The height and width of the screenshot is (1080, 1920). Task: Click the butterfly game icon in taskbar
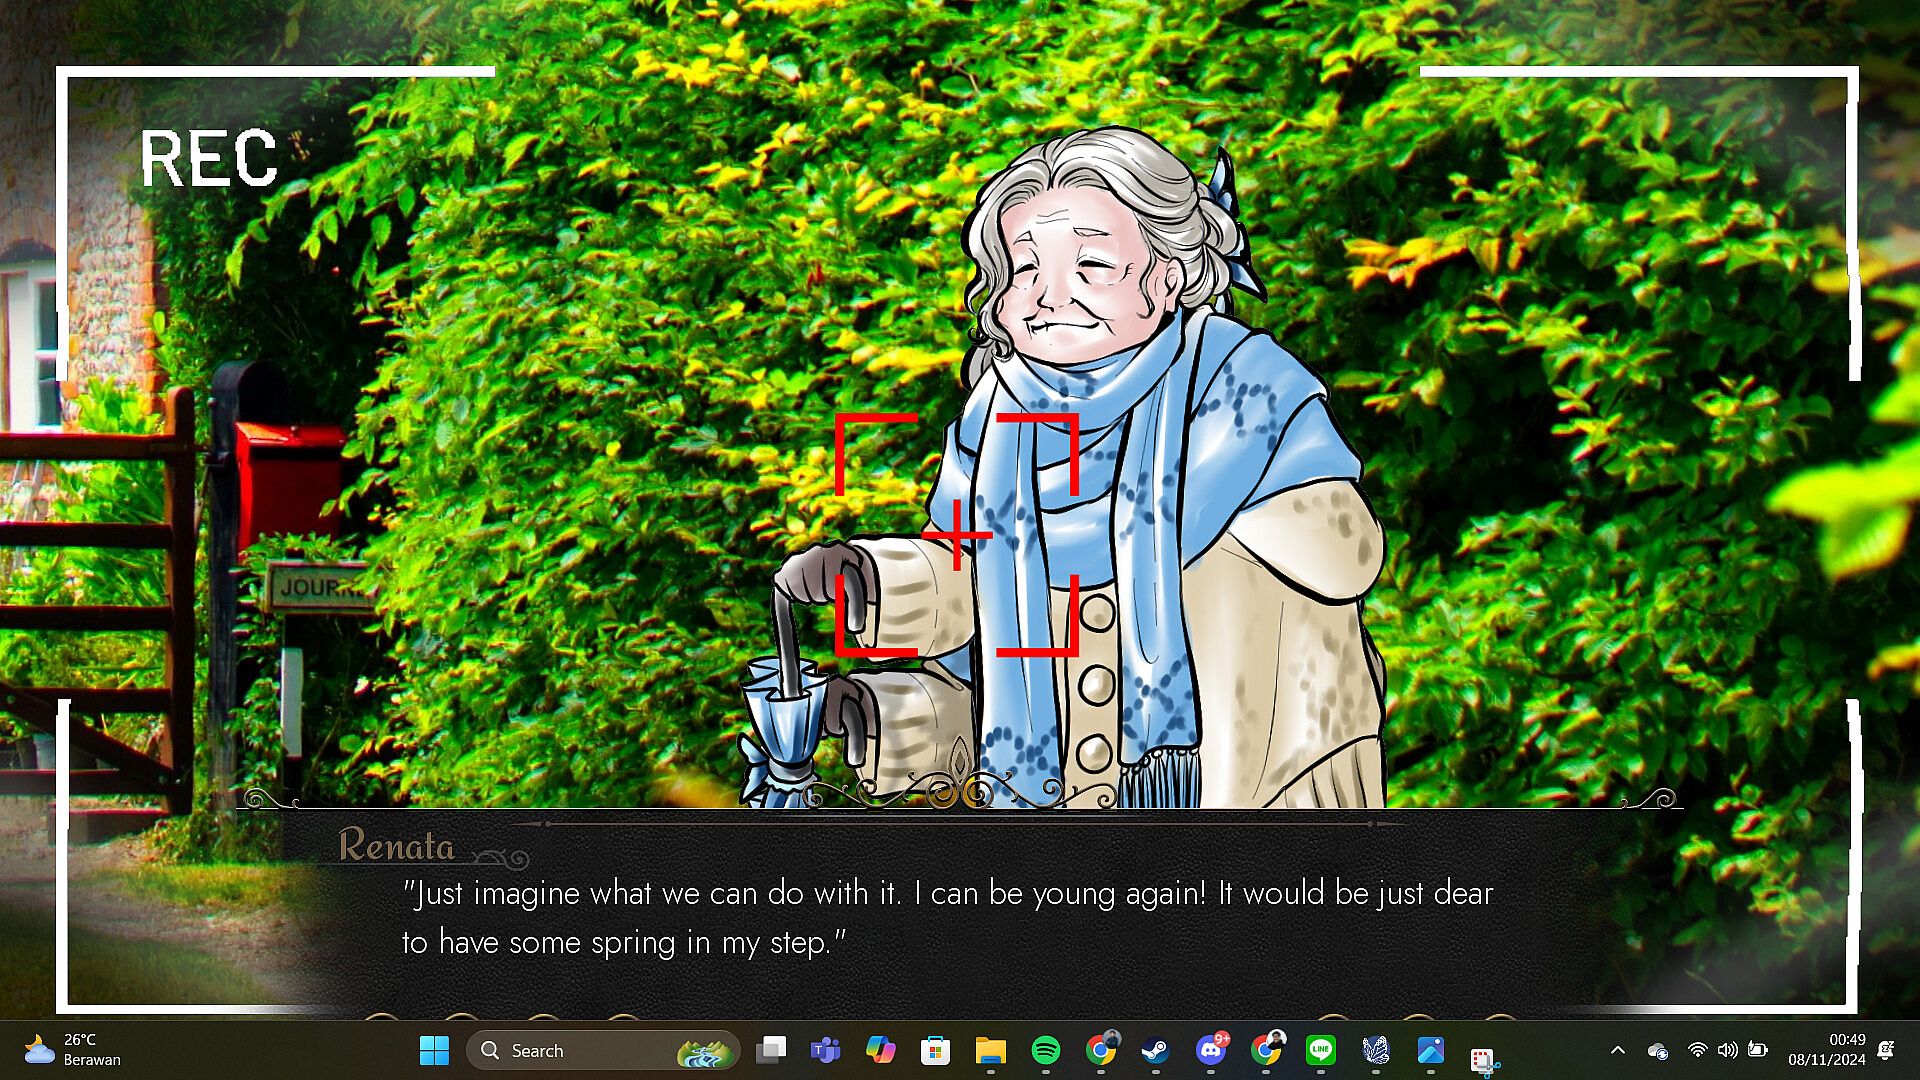click(1376, 1050)
